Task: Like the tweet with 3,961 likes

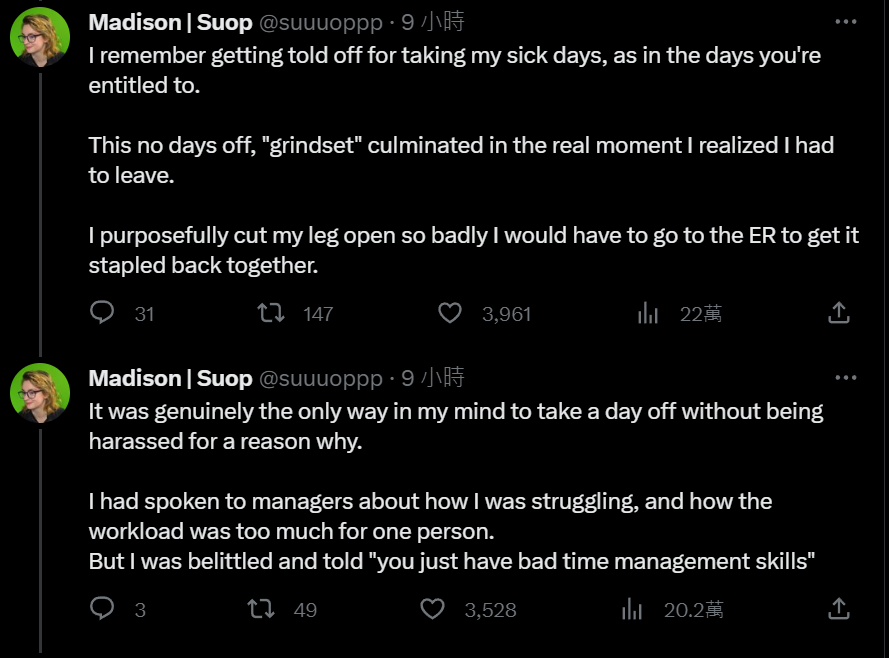Action: pyautogui.click(x=450, y=313)
